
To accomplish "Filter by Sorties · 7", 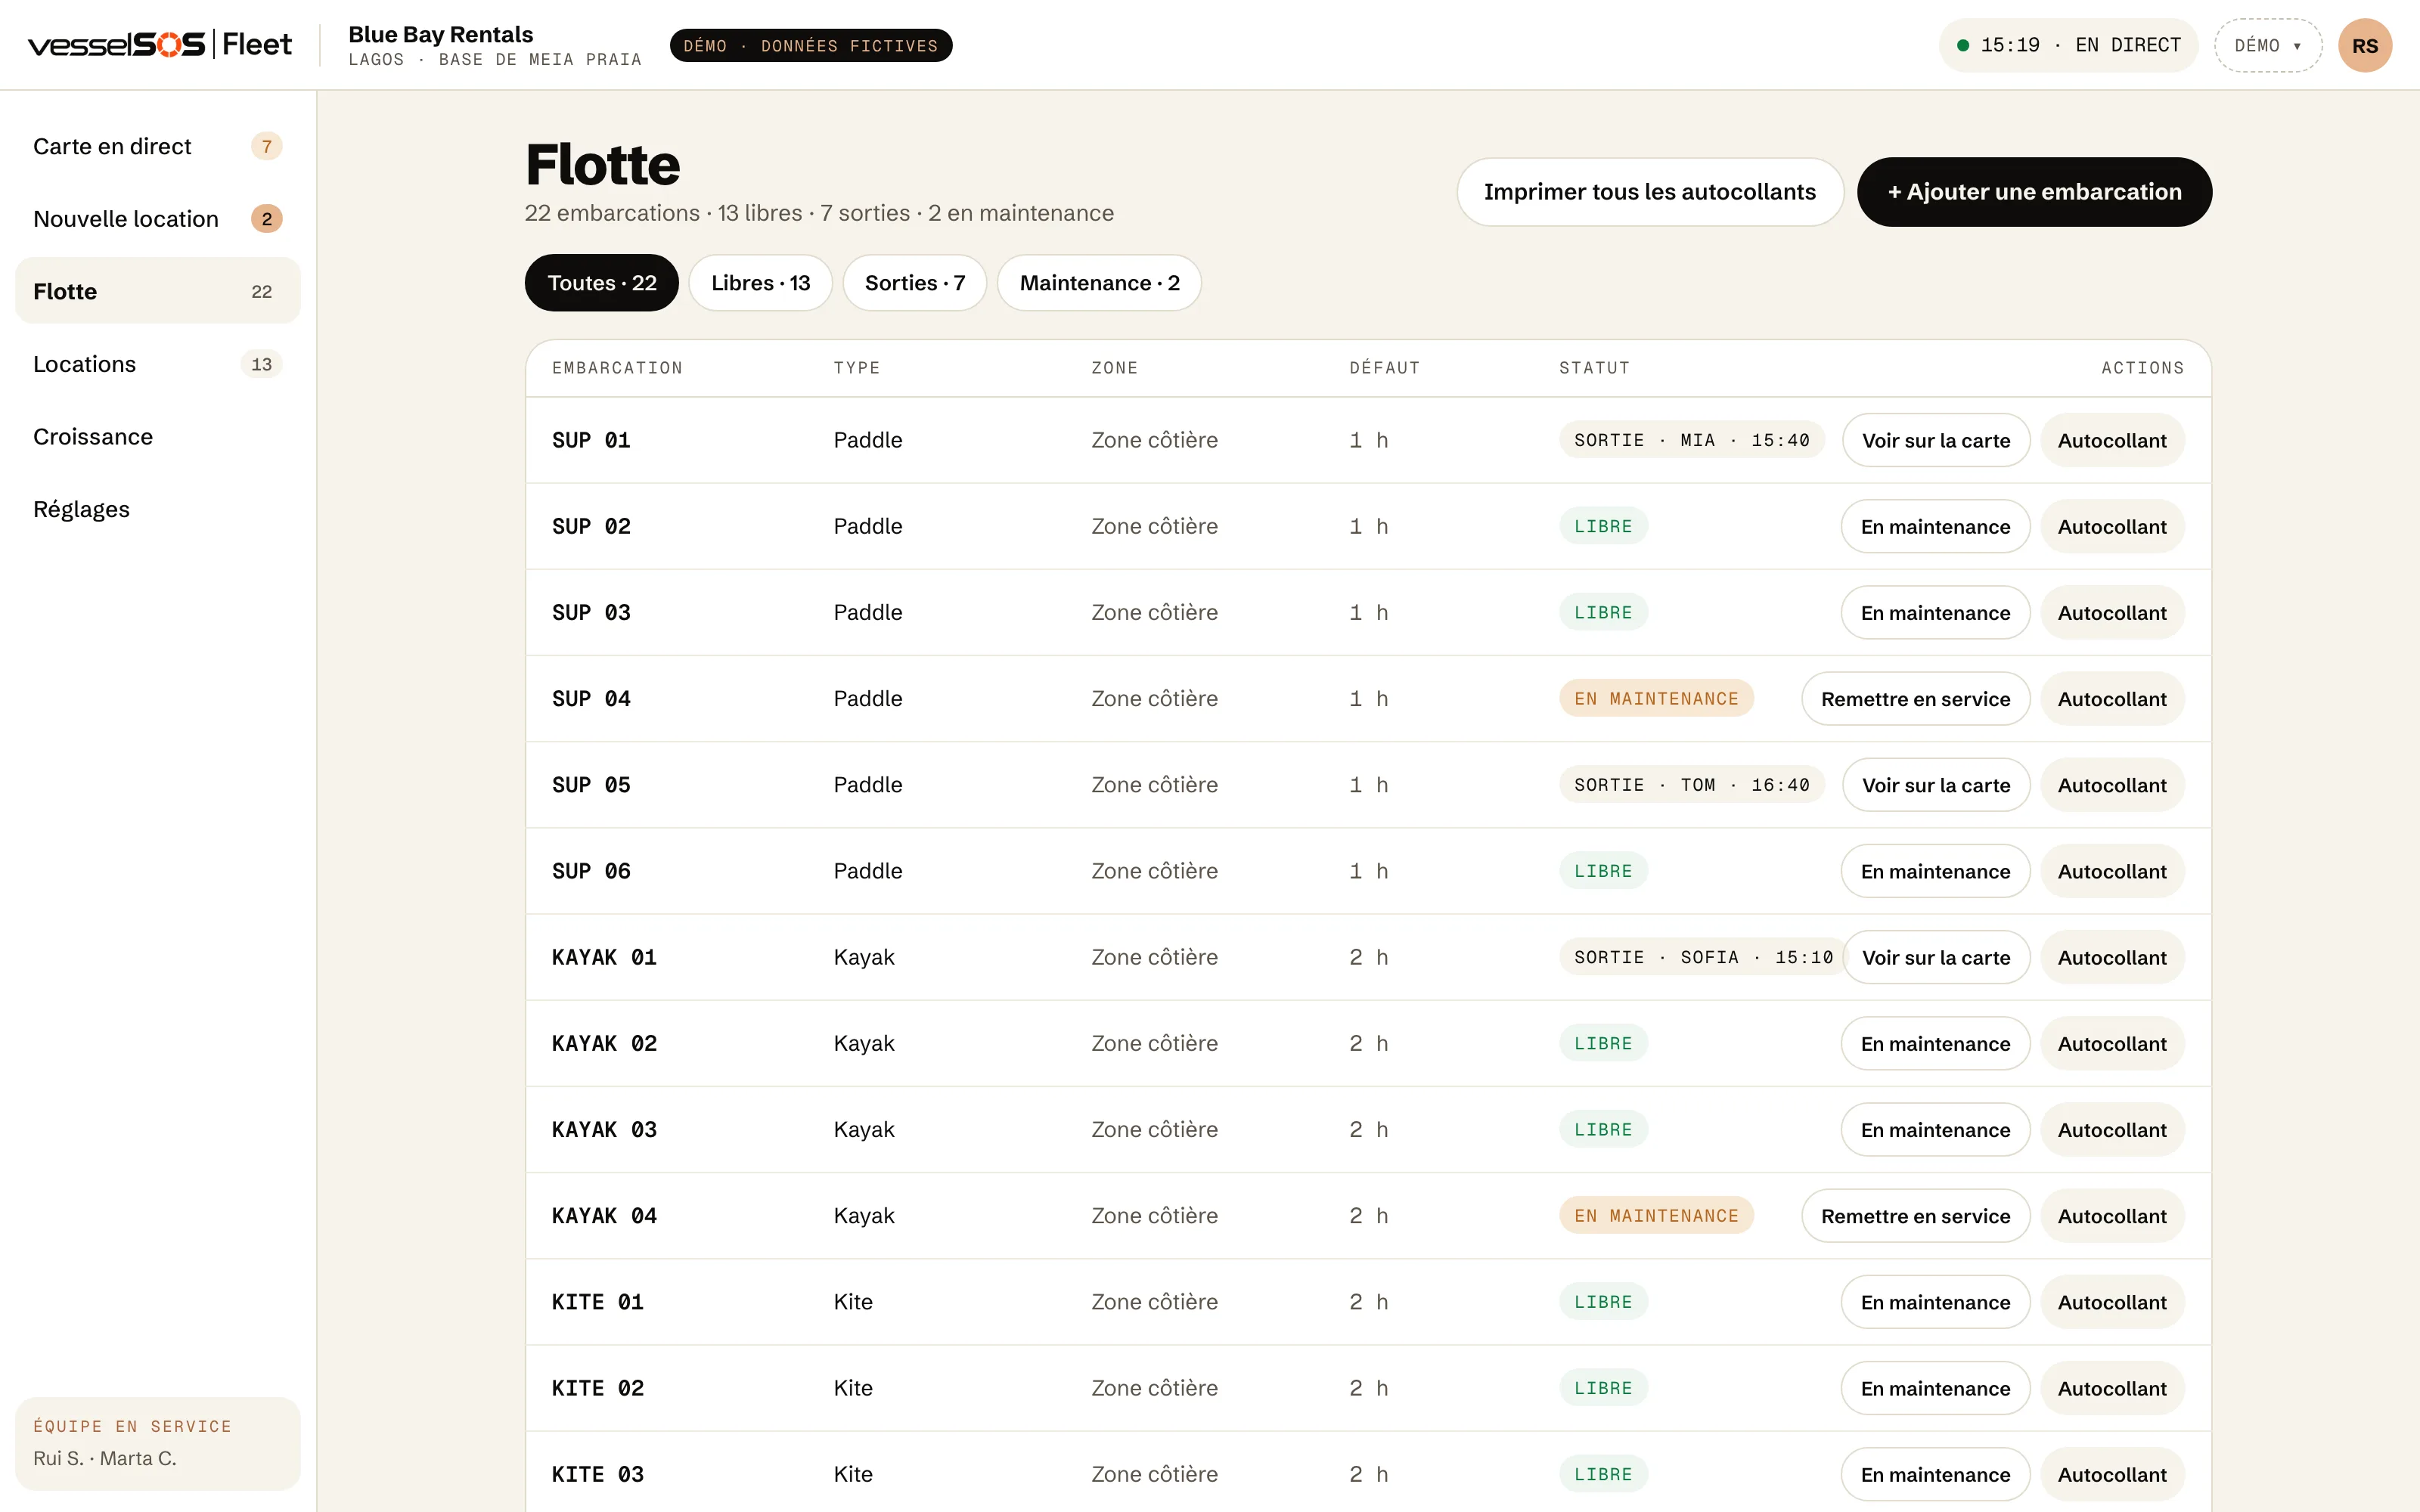I will click(x=915, y=283).
